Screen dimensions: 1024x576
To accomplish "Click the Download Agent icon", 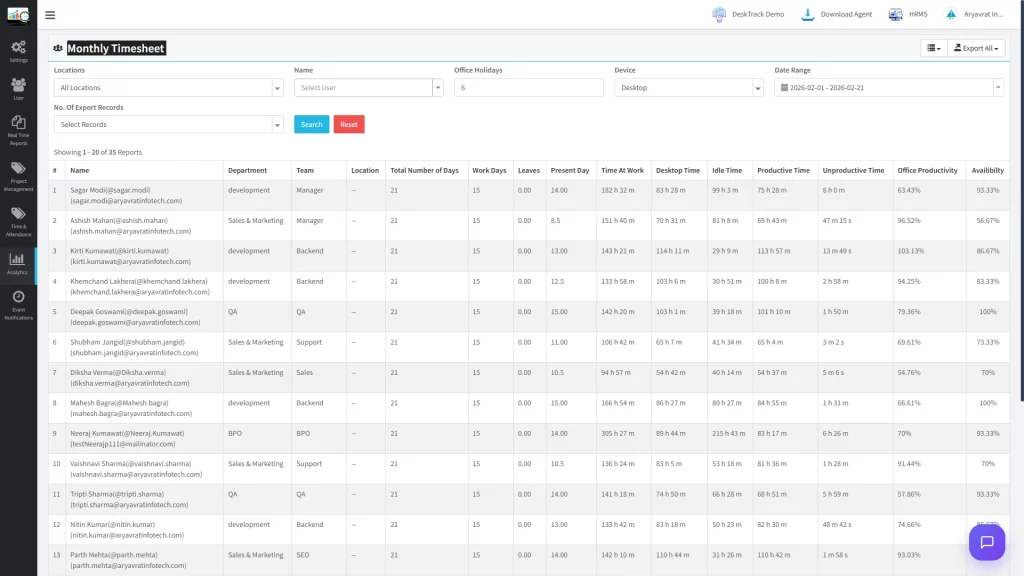I will 808,14.
